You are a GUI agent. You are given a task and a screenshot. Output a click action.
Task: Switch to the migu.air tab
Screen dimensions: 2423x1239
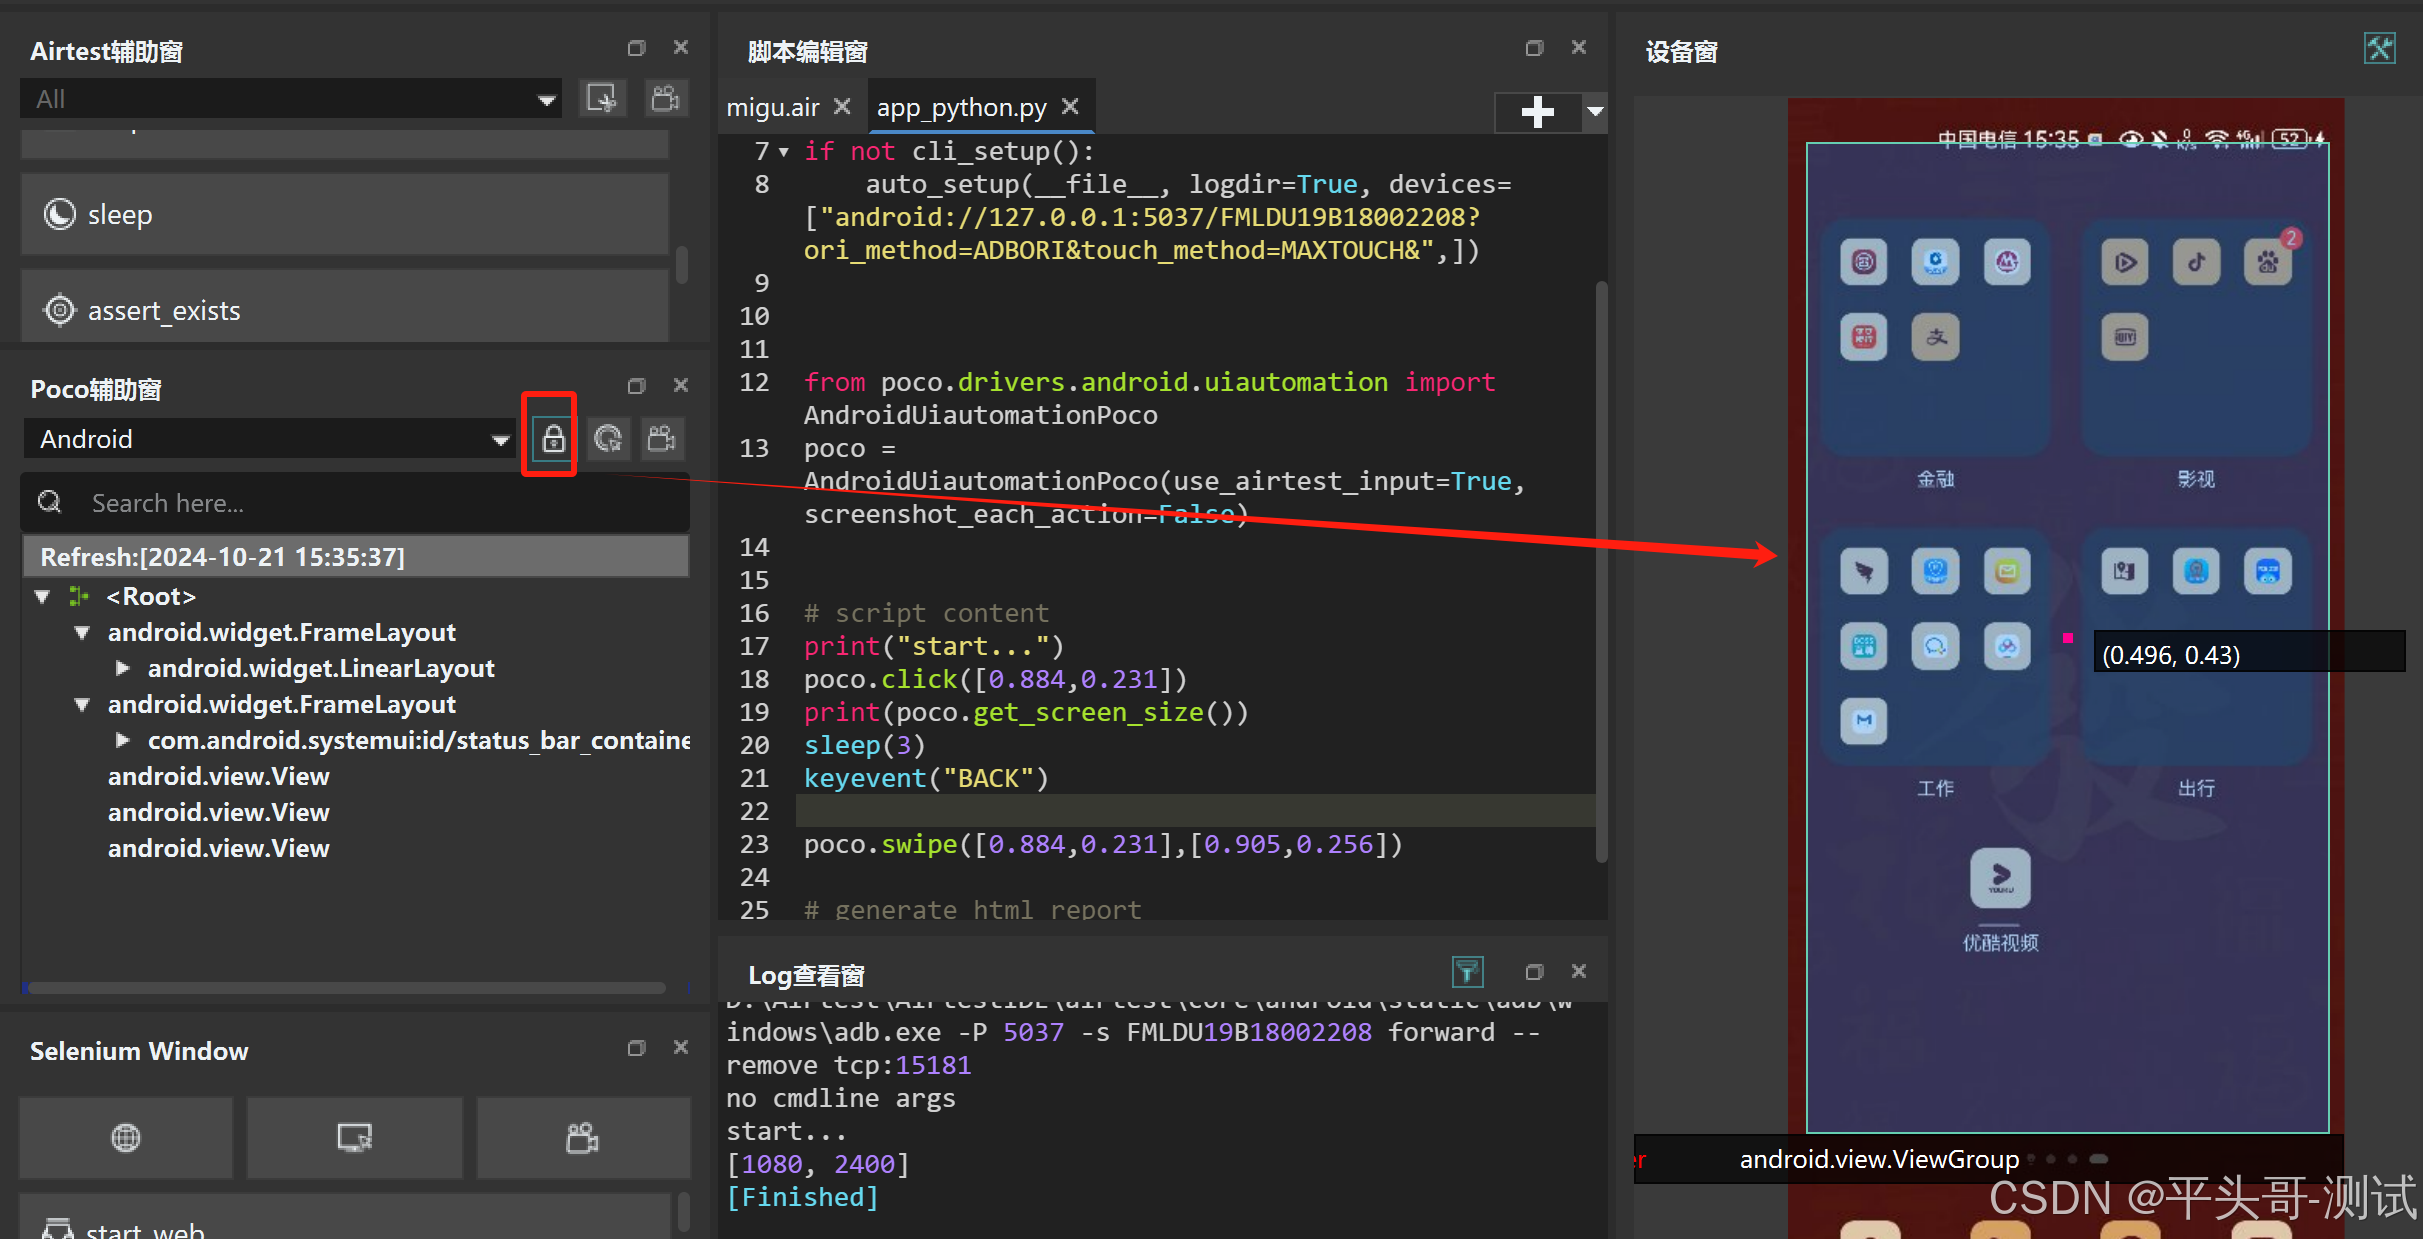(x=773, y=107)
